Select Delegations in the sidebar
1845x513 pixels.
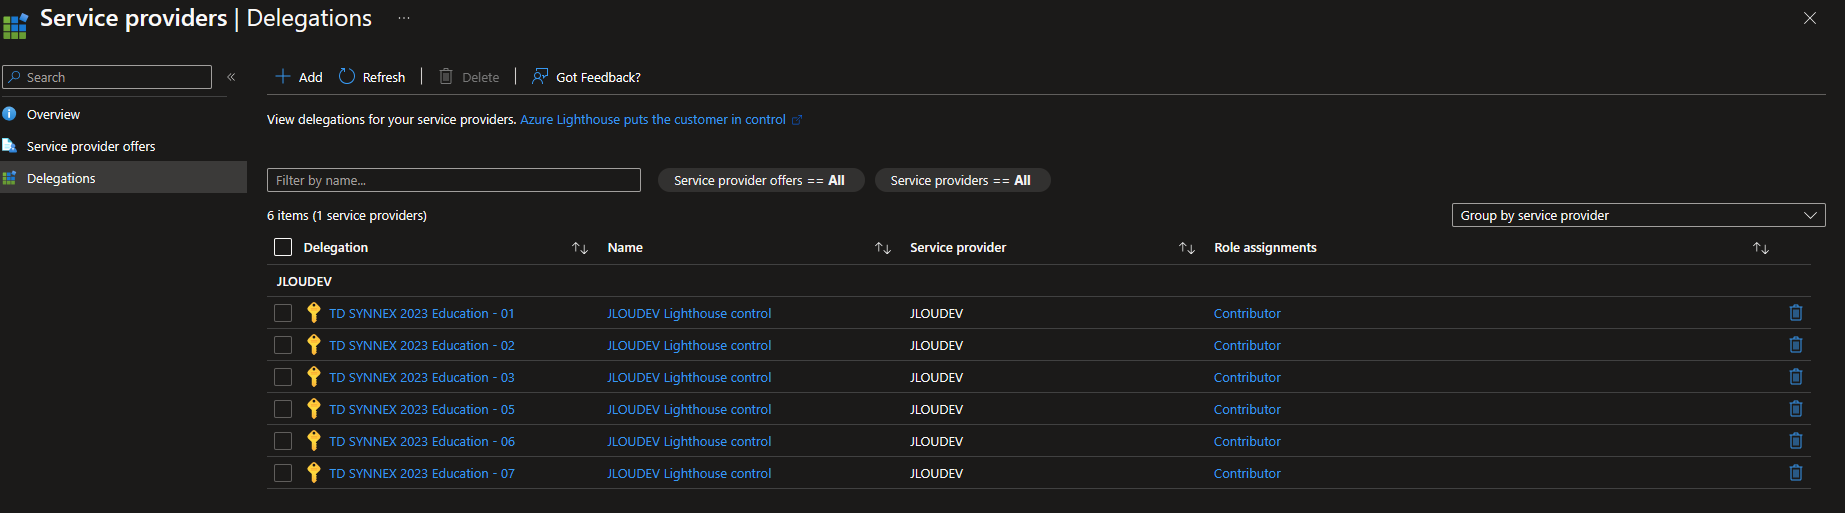[x=123, y=178]
